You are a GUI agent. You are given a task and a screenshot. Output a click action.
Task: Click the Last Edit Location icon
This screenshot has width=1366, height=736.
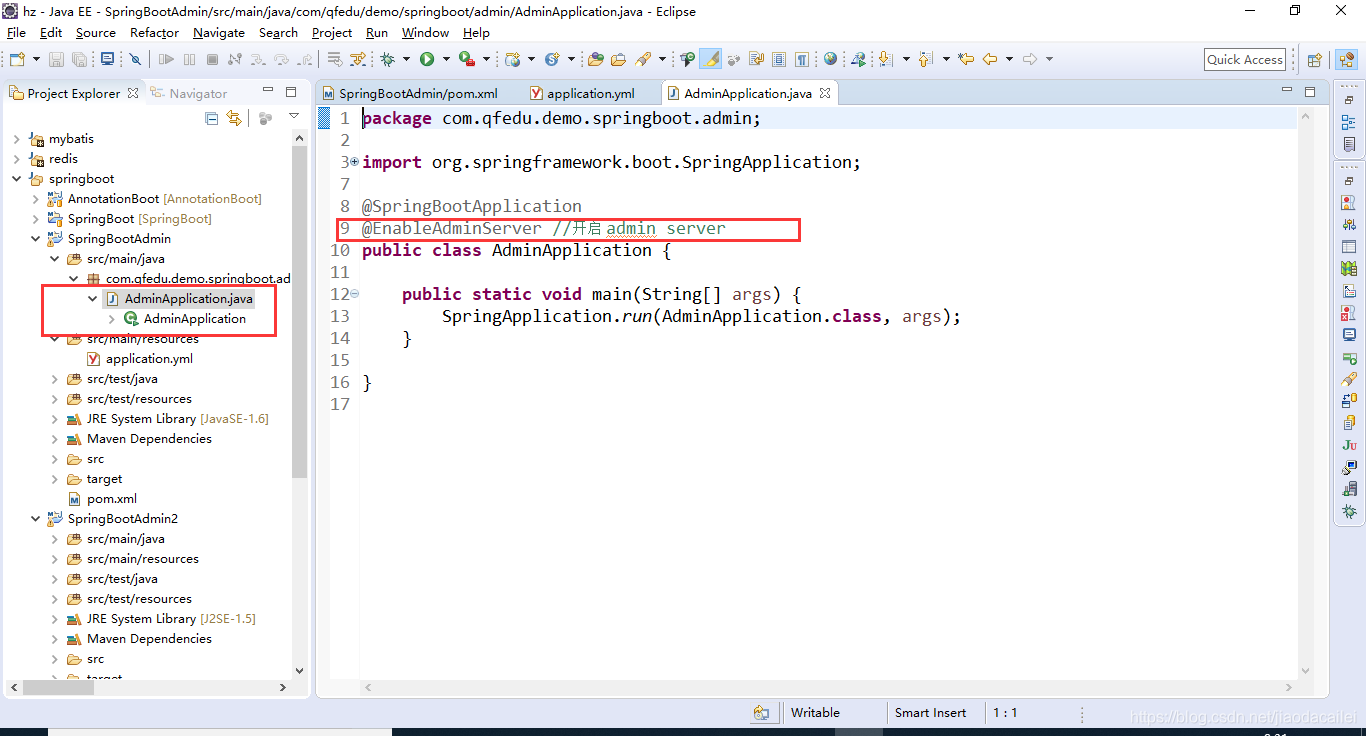click(x=966, y=60)
